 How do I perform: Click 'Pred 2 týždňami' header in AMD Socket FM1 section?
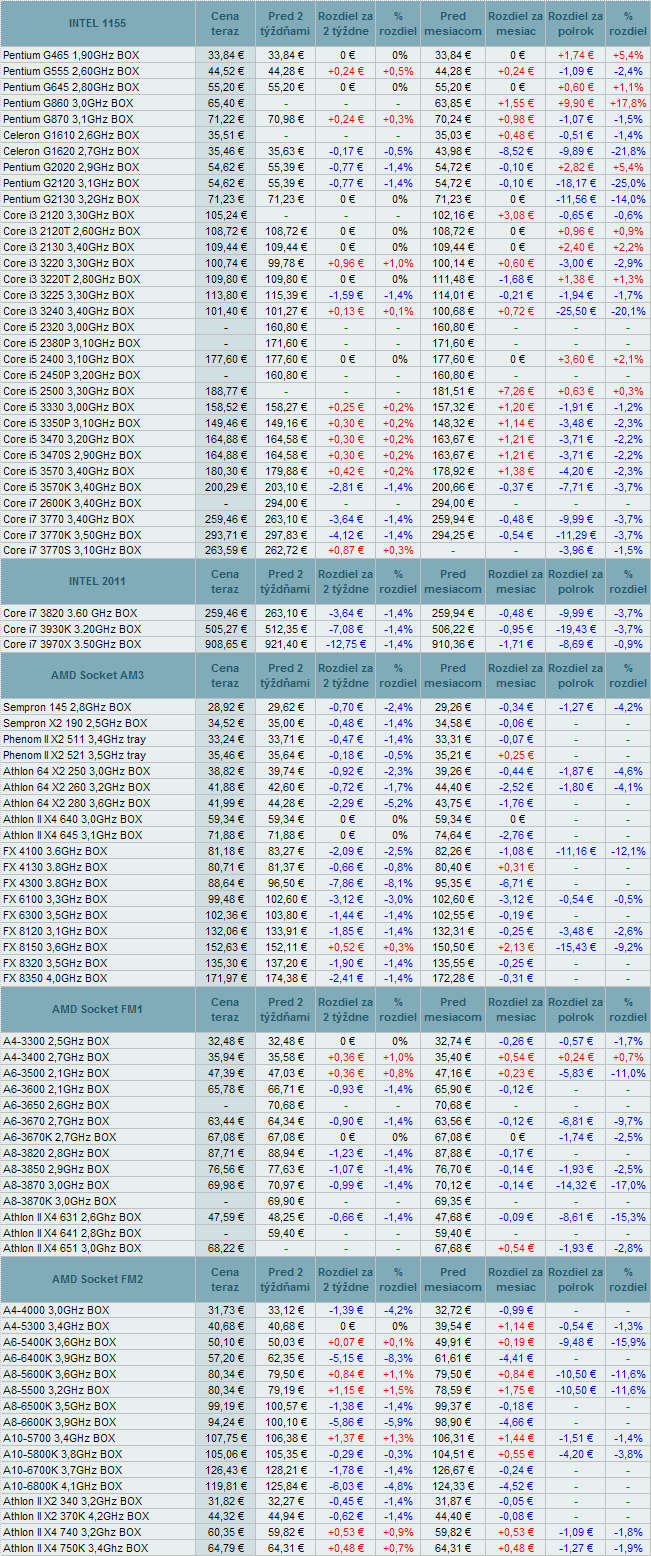pyautogui.click(x=286, y=1010)
